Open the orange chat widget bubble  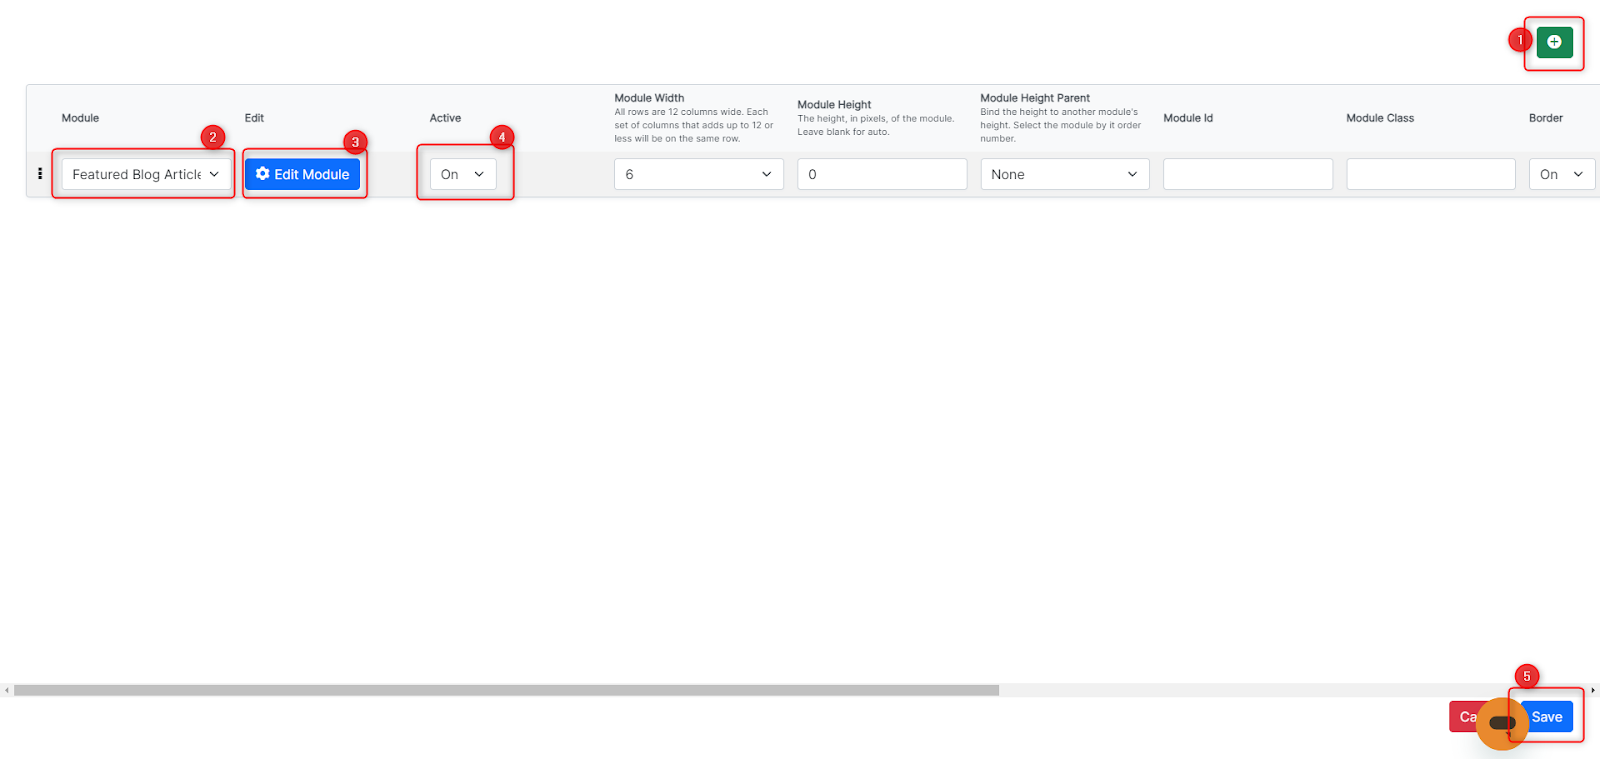1501,723
